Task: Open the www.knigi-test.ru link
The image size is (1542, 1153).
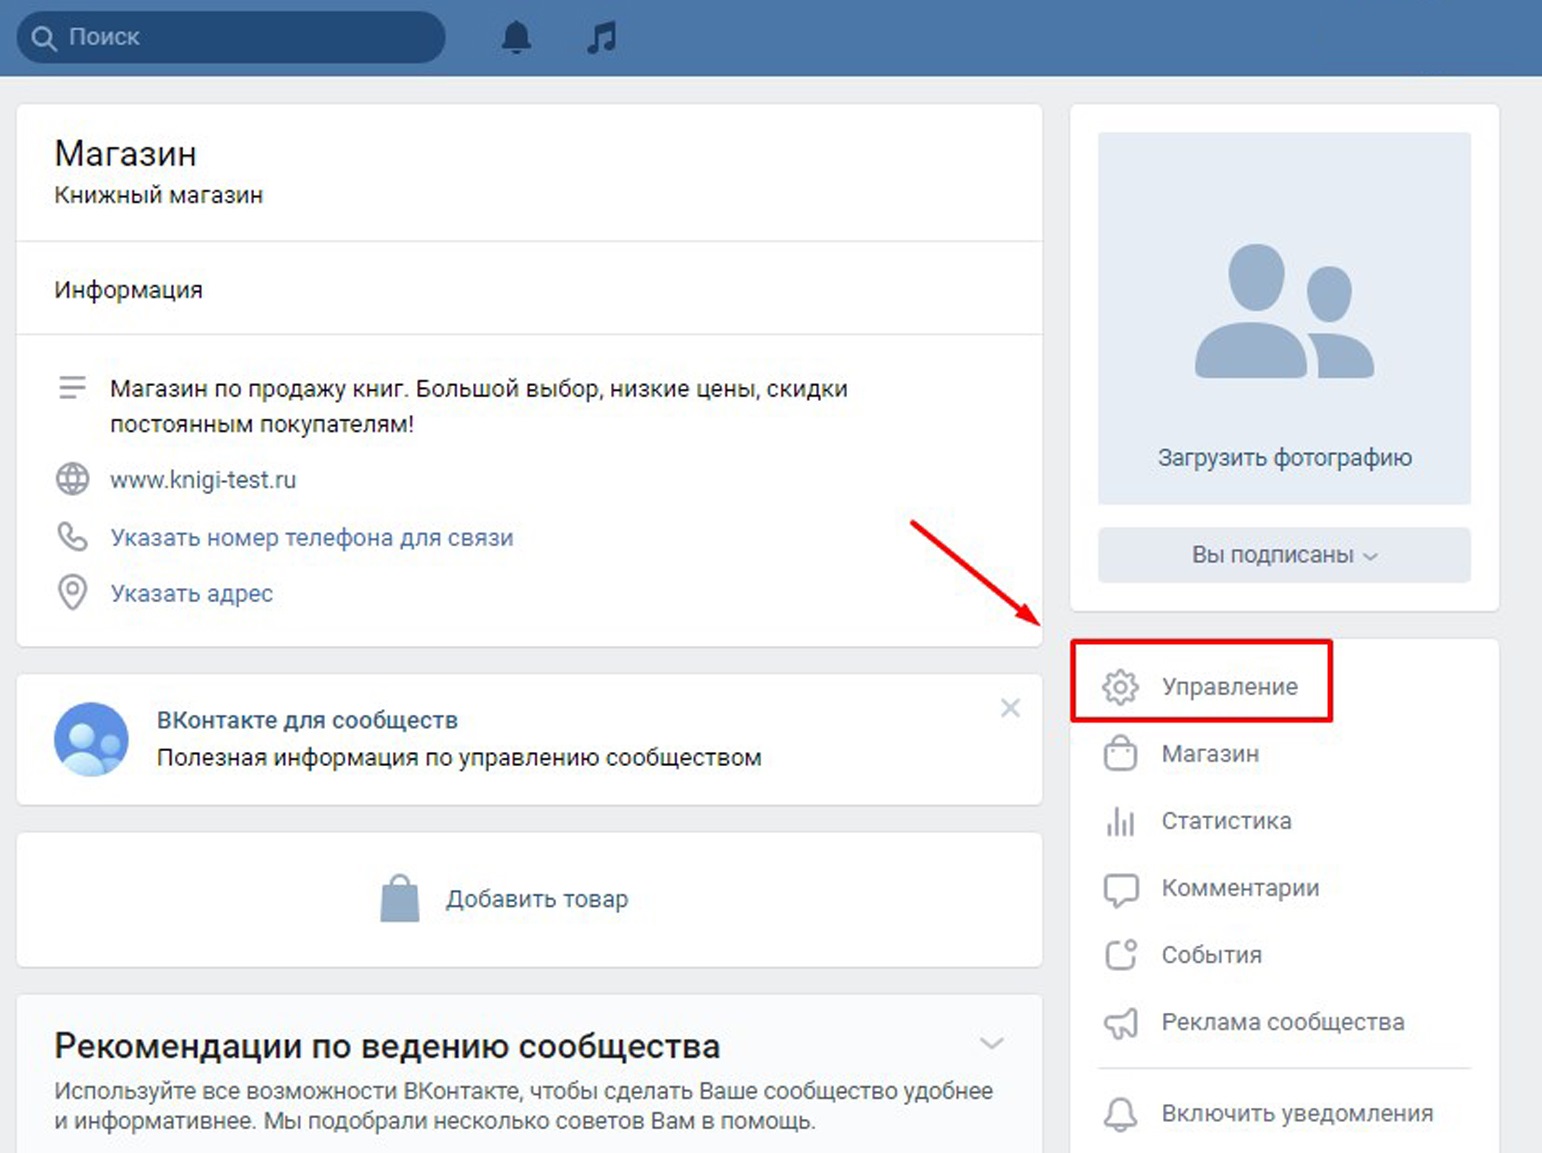Action: coord(203,480)
